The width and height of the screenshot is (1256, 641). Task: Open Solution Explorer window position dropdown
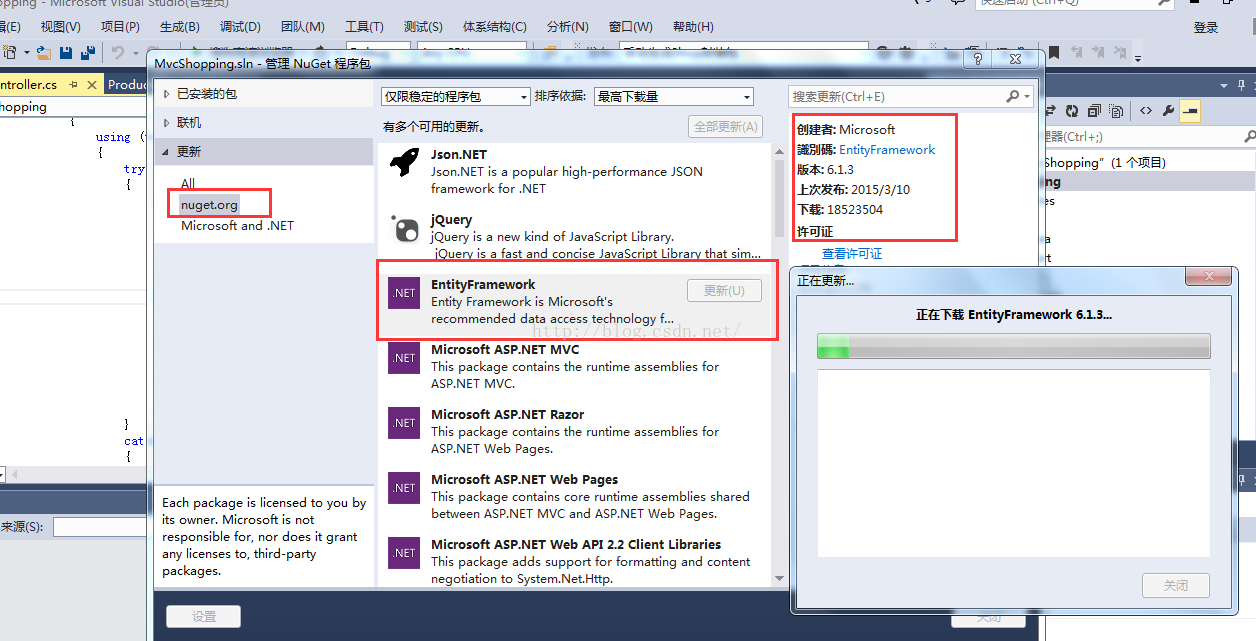(1222, 85)
